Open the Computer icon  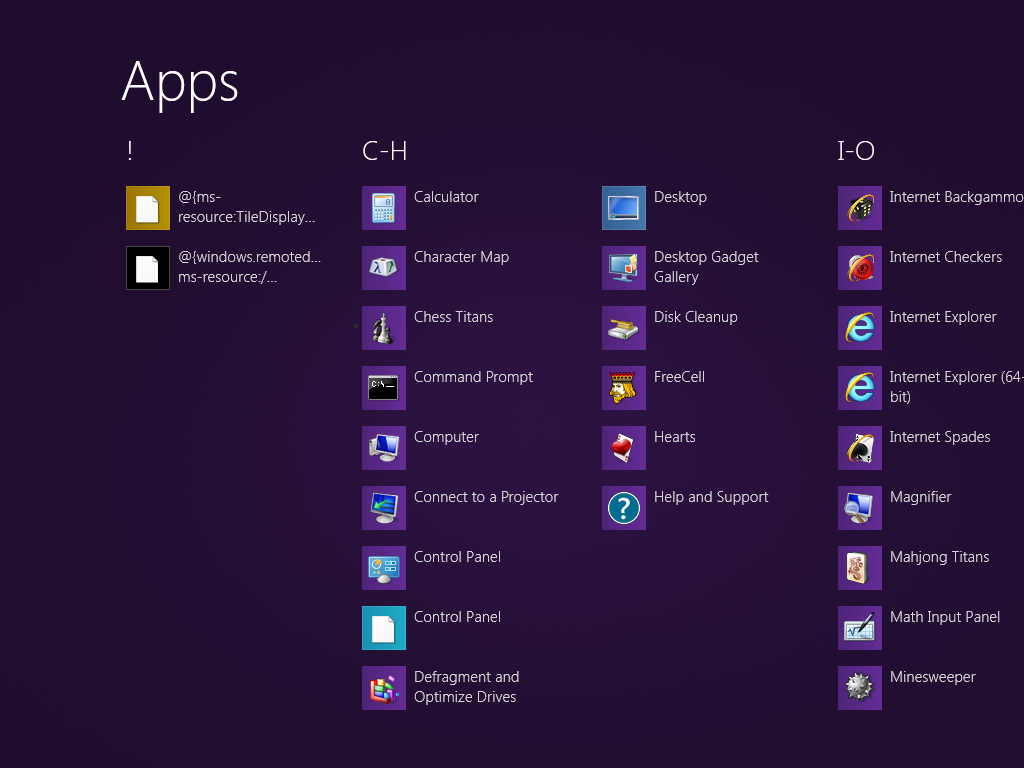point(383,448)
